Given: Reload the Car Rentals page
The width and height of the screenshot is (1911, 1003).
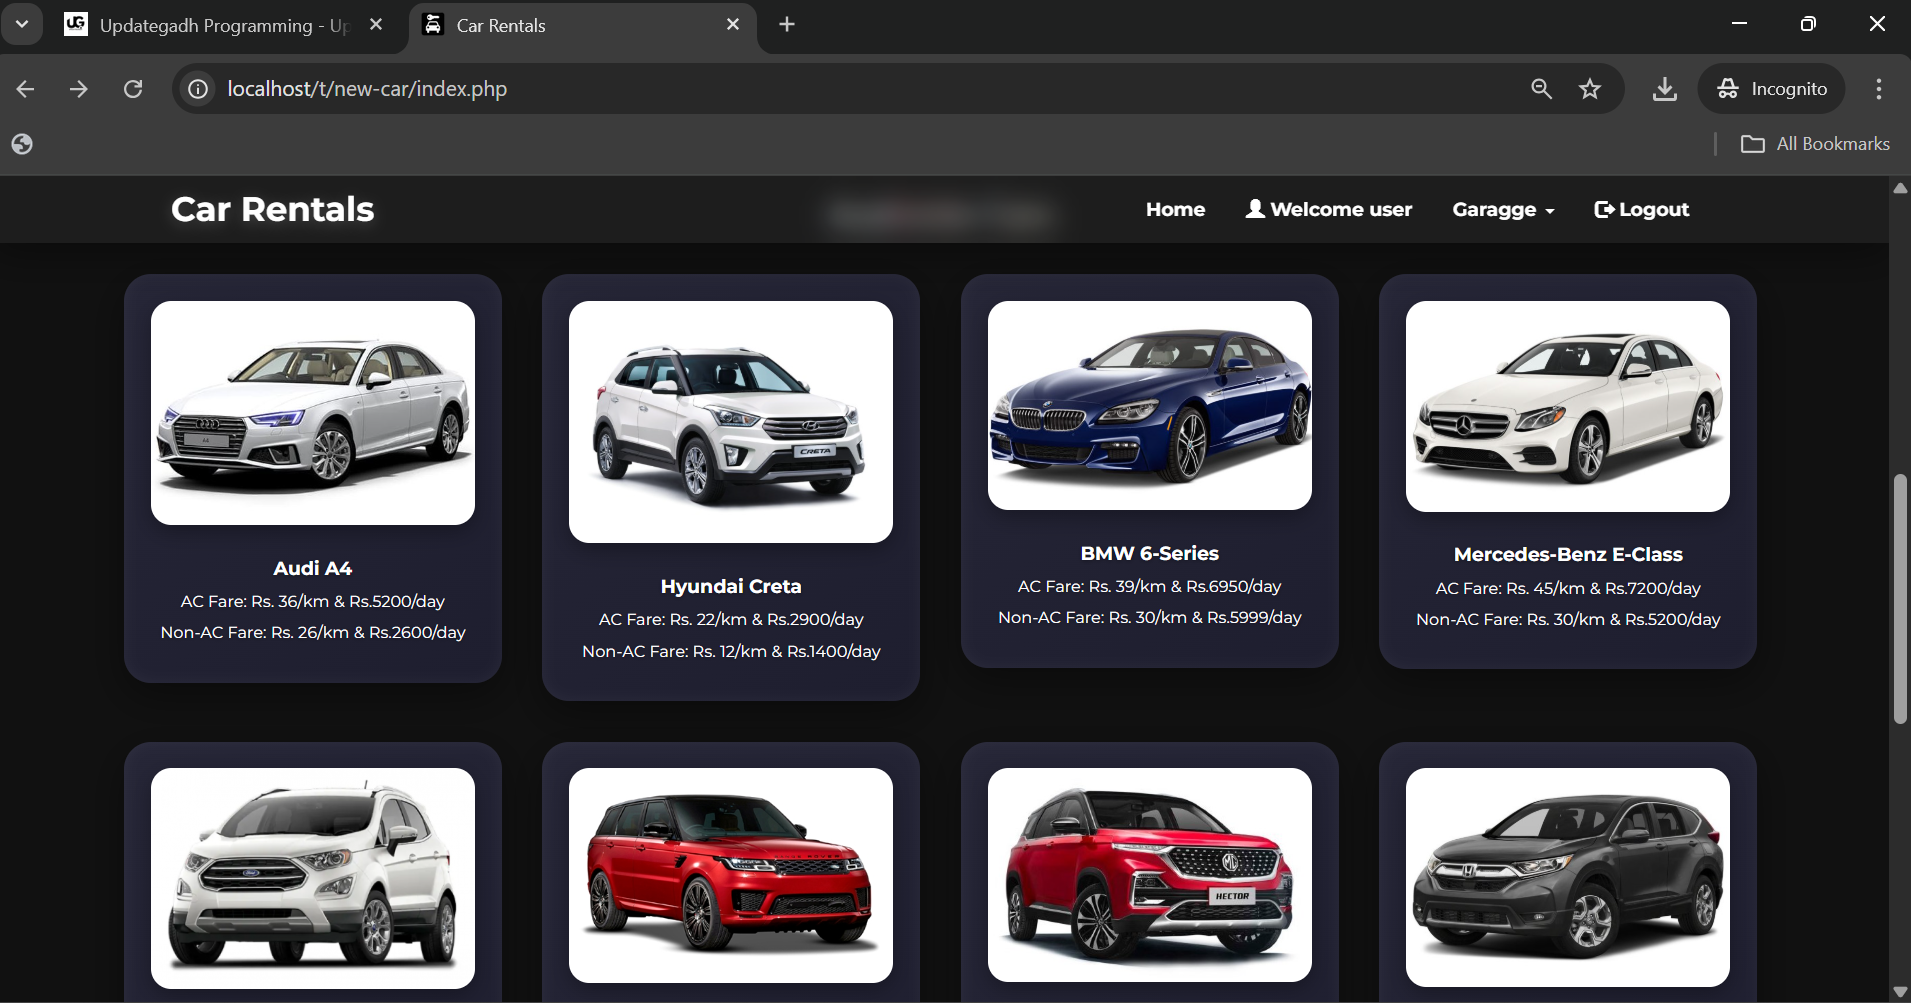Looking at the screenshot, I should pos(133,89).
